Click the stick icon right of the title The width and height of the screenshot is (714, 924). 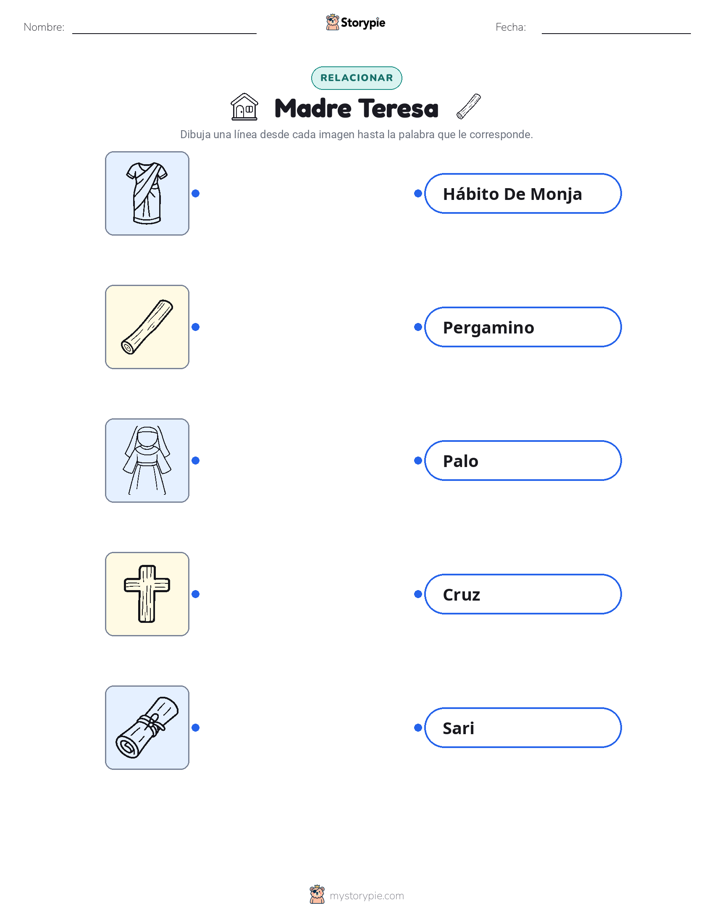coord(468,107)
